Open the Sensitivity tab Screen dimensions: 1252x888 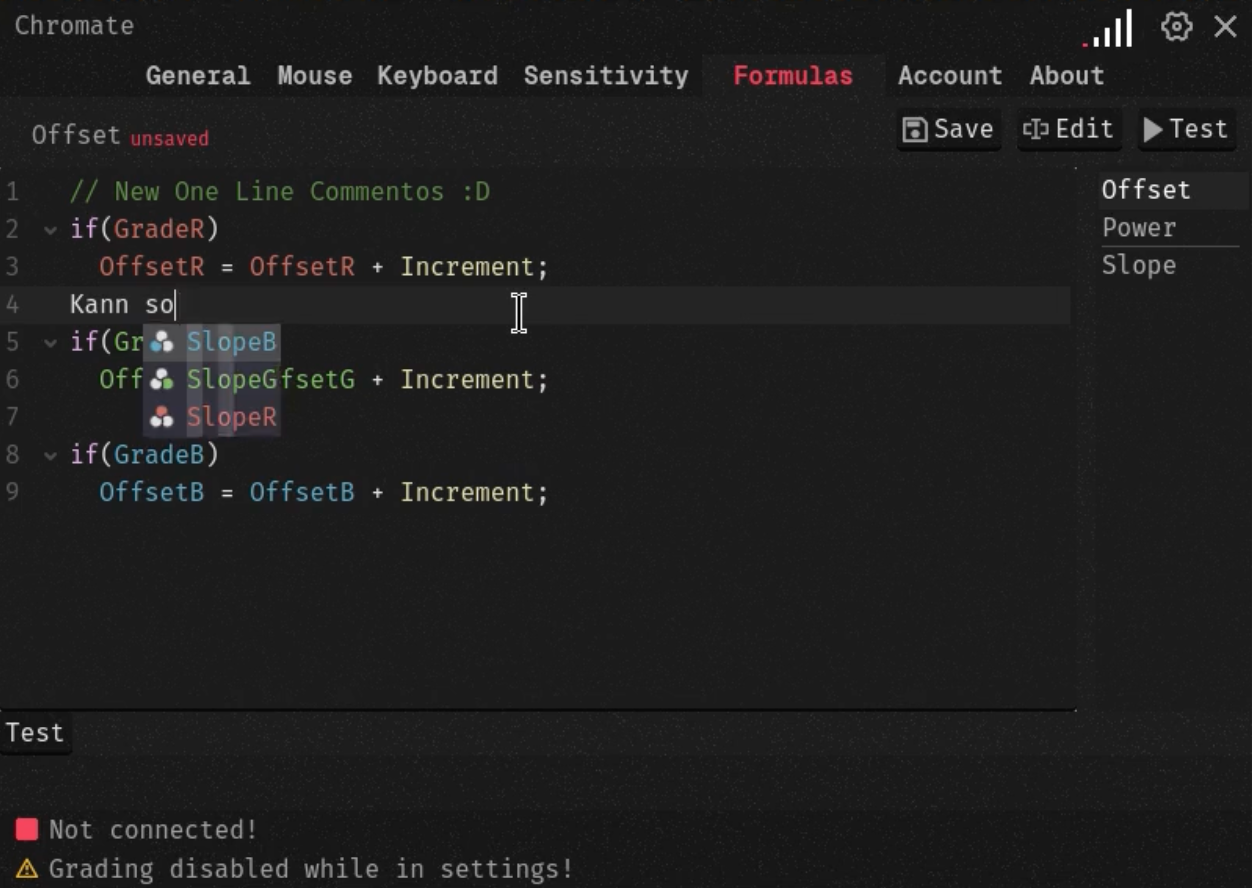click(x=605, y=76)
